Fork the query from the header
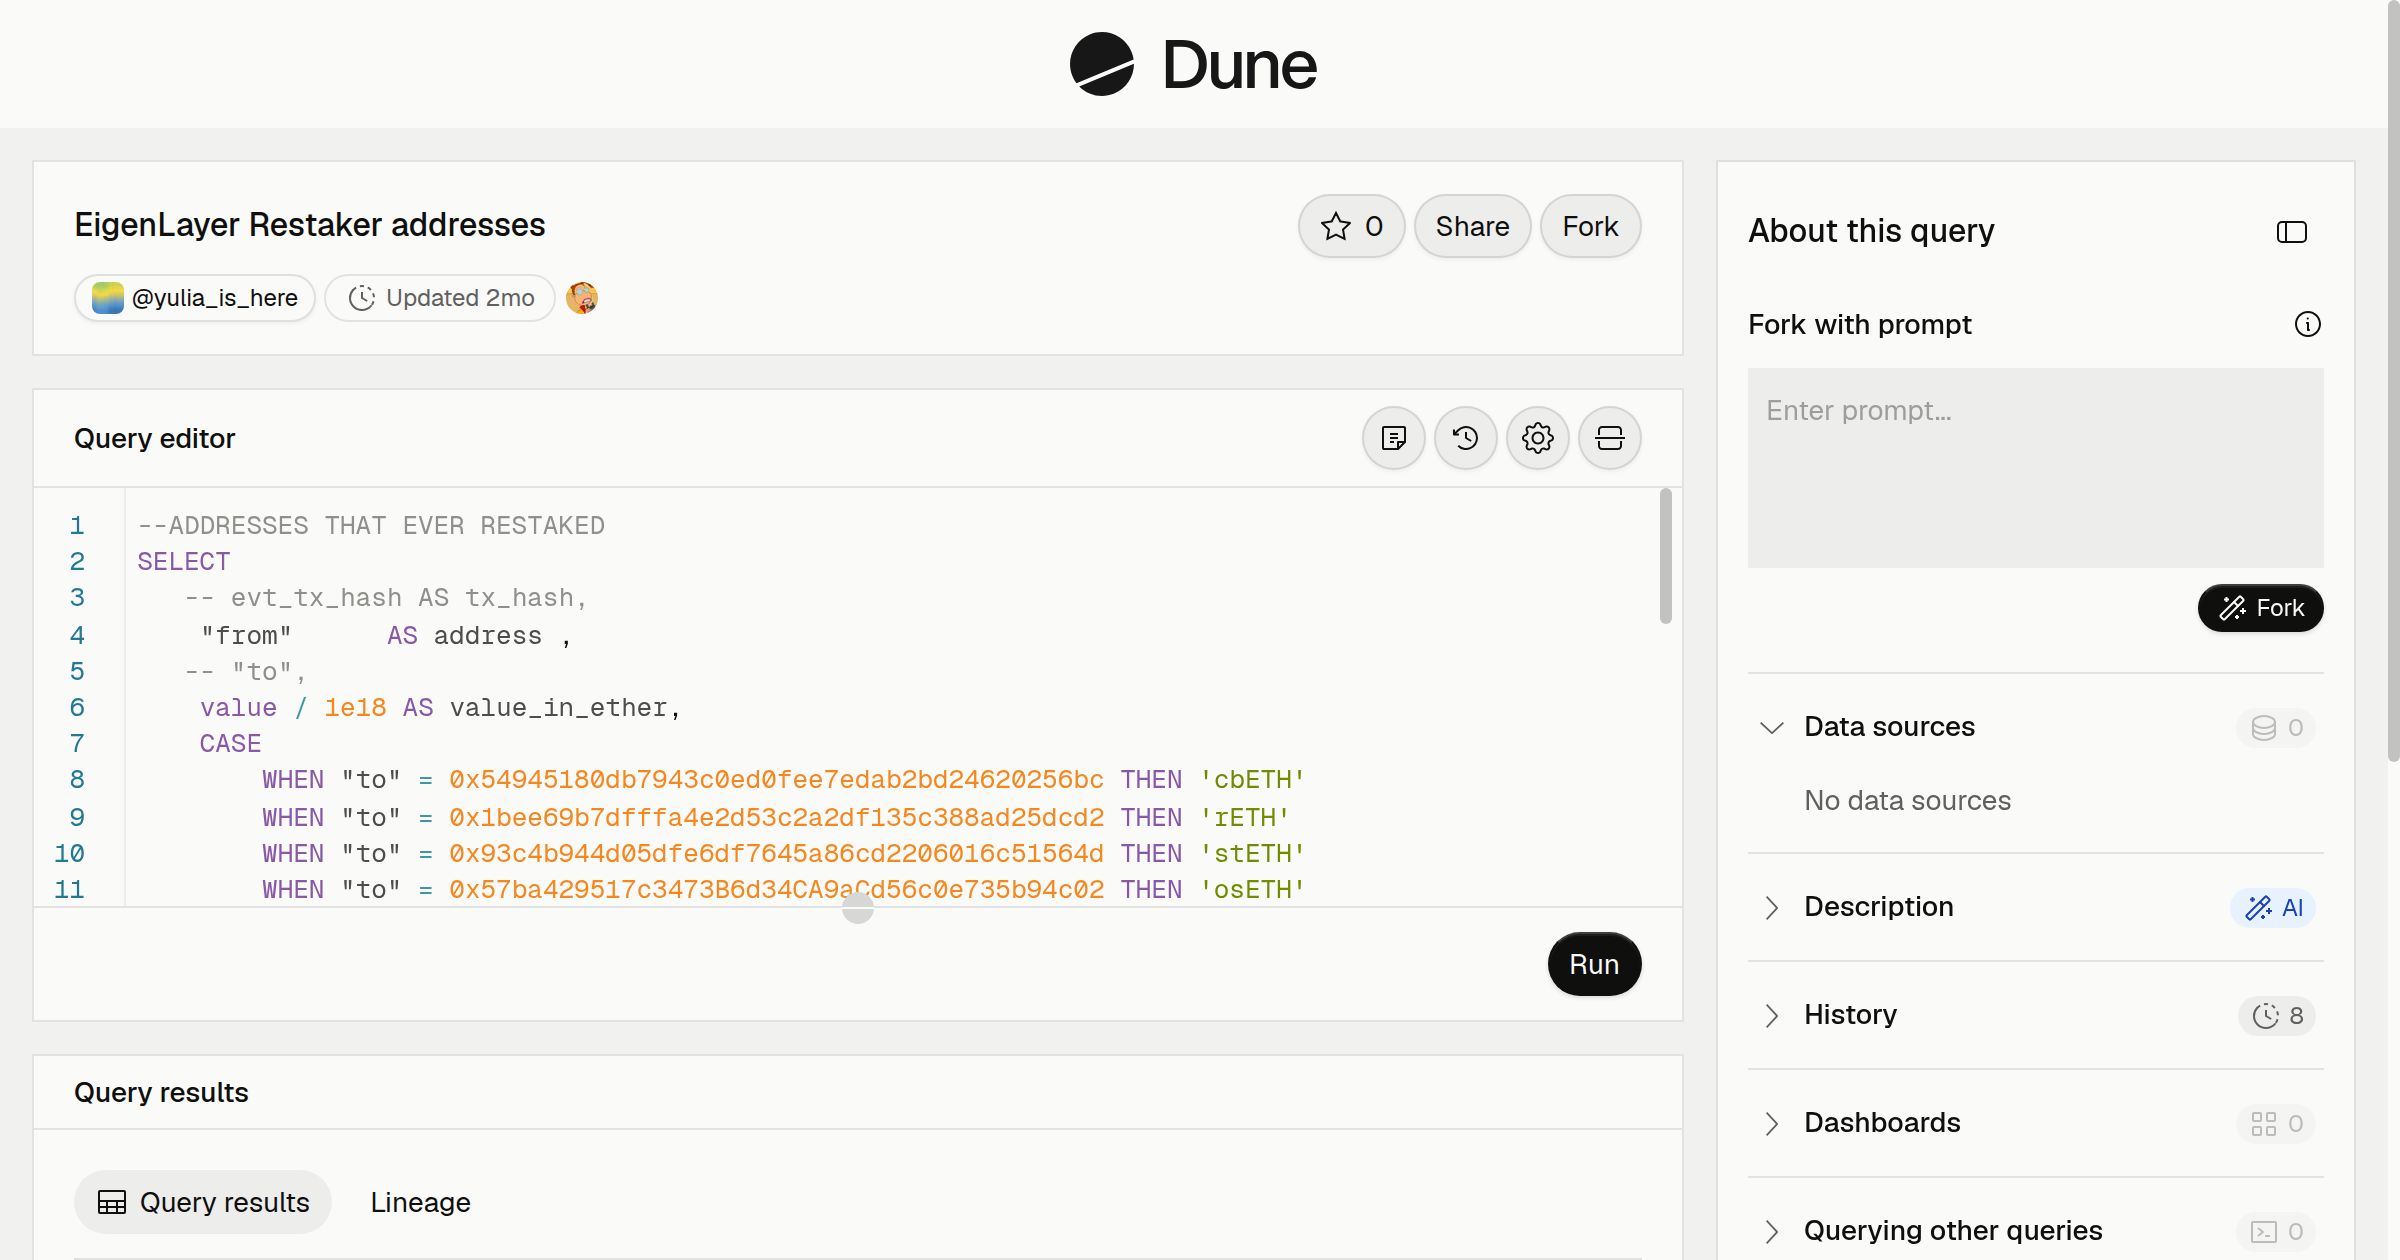 pos(1590,226)
